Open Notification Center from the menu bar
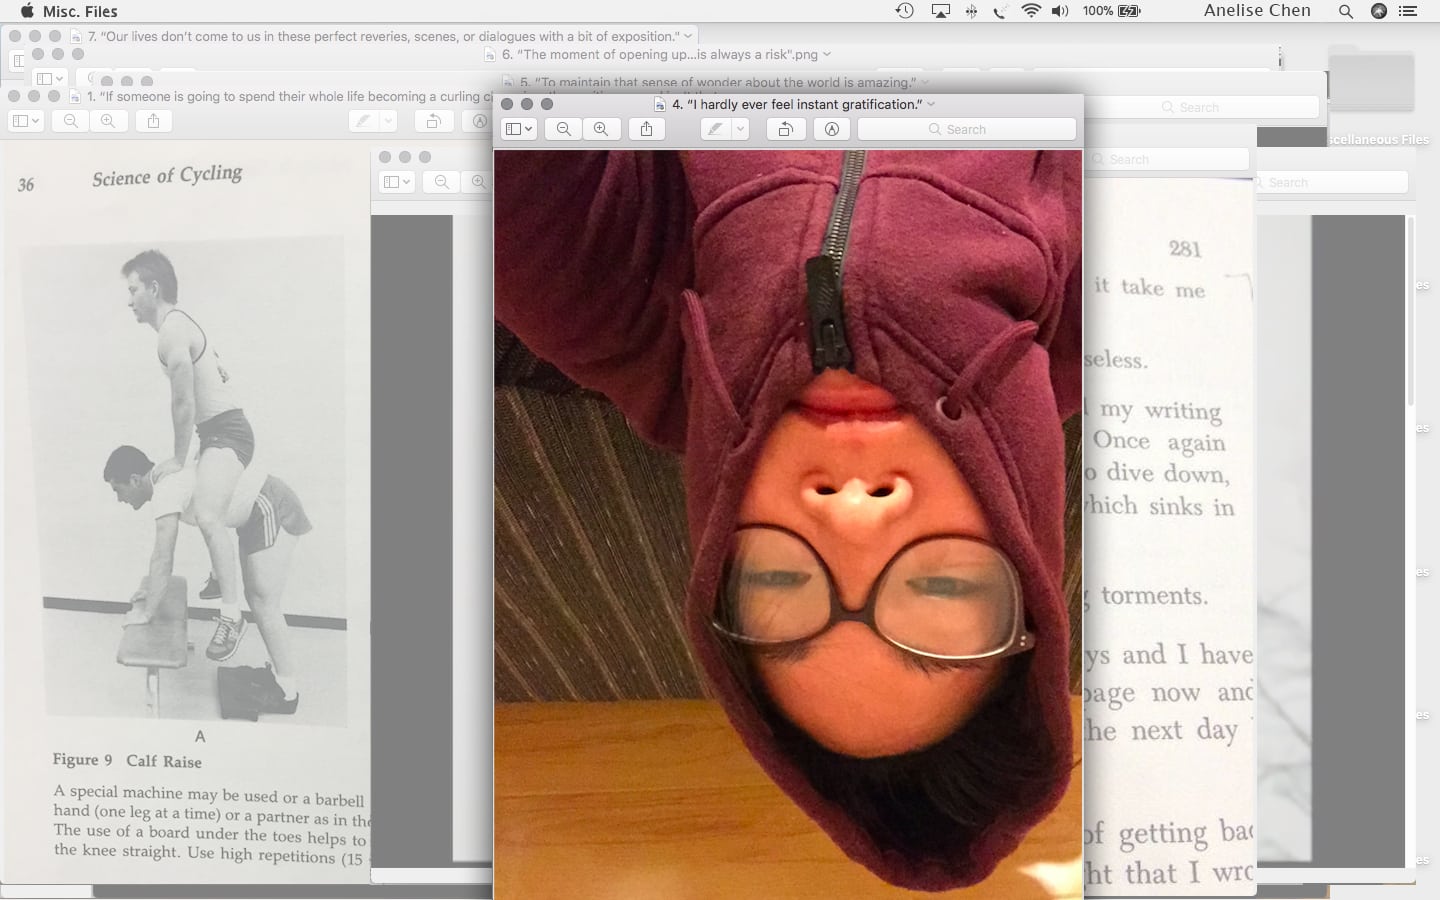The height and width of the screenshot is (900, 1440). point(1408,11)
